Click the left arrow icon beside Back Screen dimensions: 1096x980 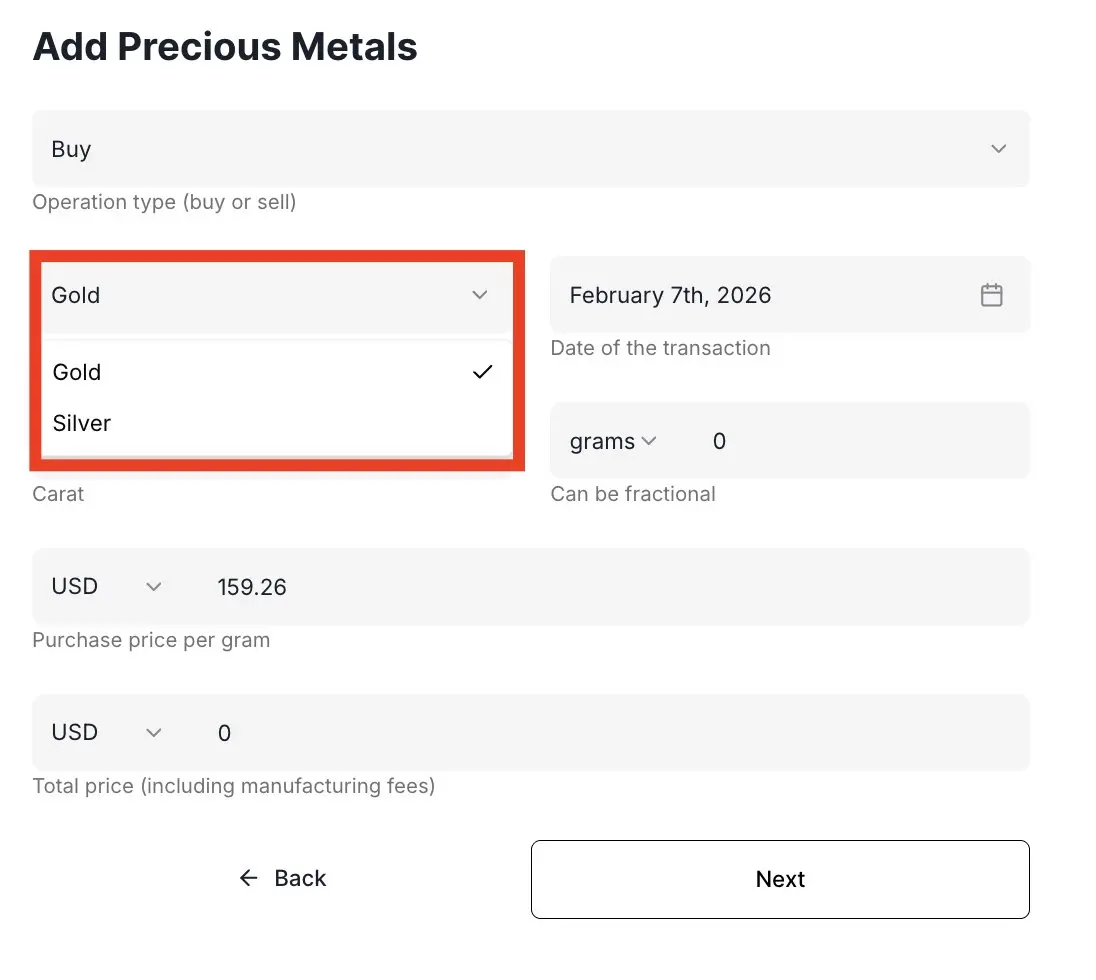tap(249, 878)
